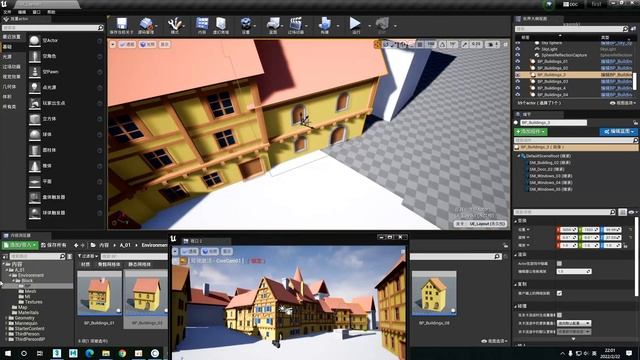Click the Play button in toolbar
This screenshot has height=360, width=640.
[355, 23]
